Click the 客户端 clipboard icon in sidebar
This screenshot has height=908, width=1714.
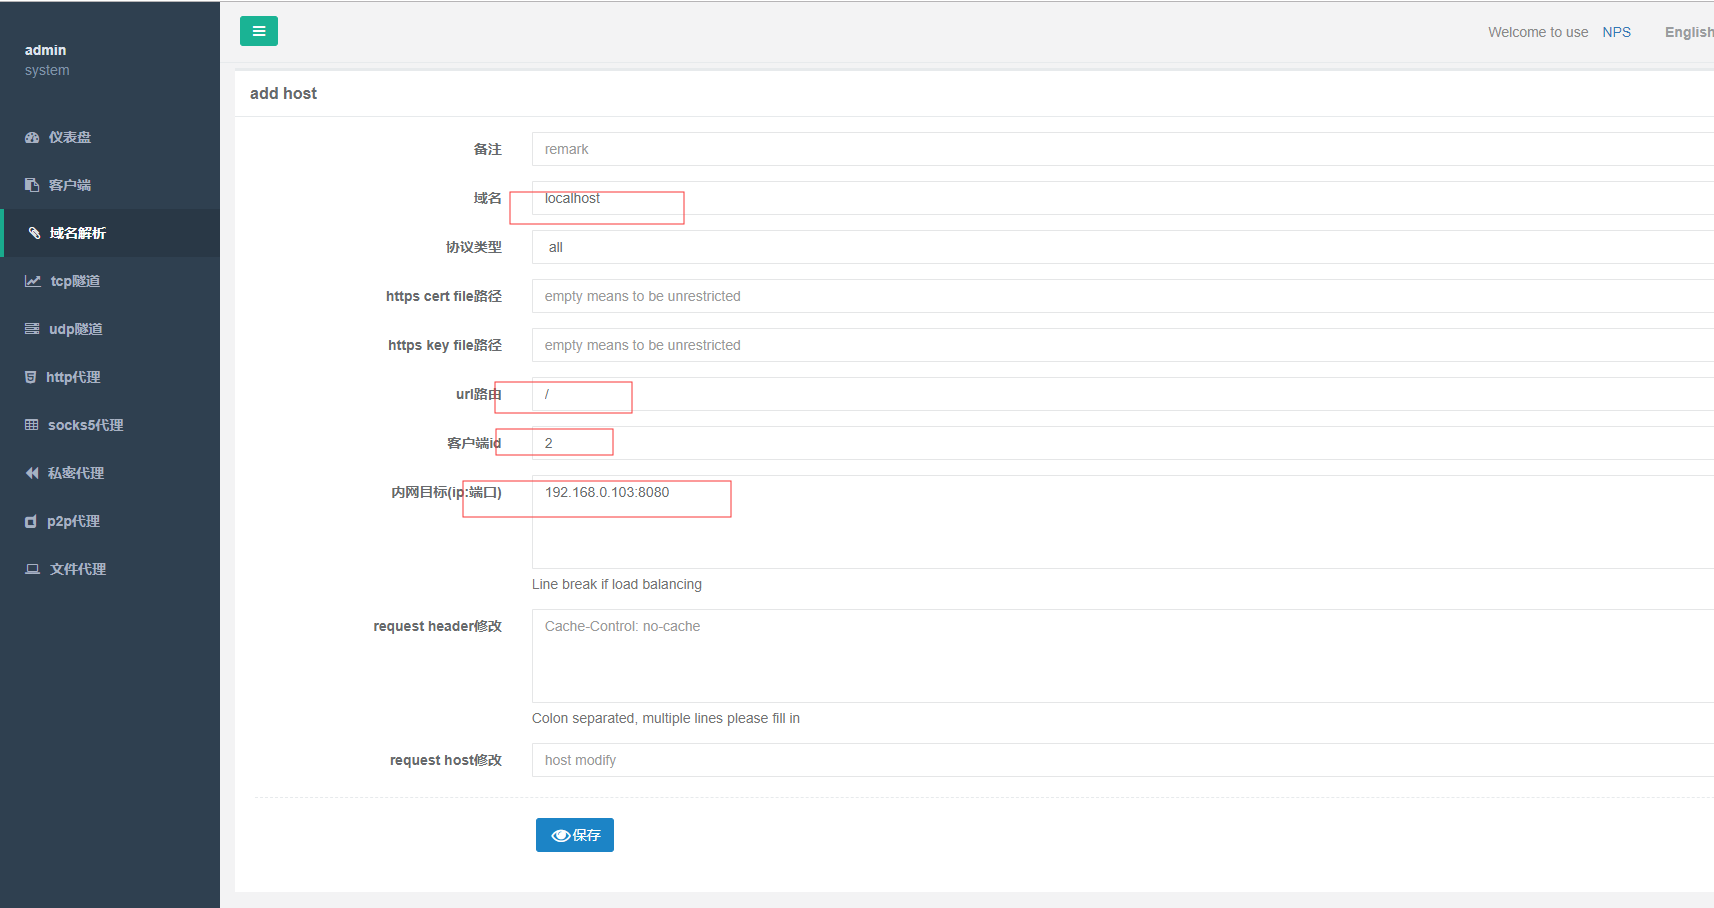pos(32,186)
